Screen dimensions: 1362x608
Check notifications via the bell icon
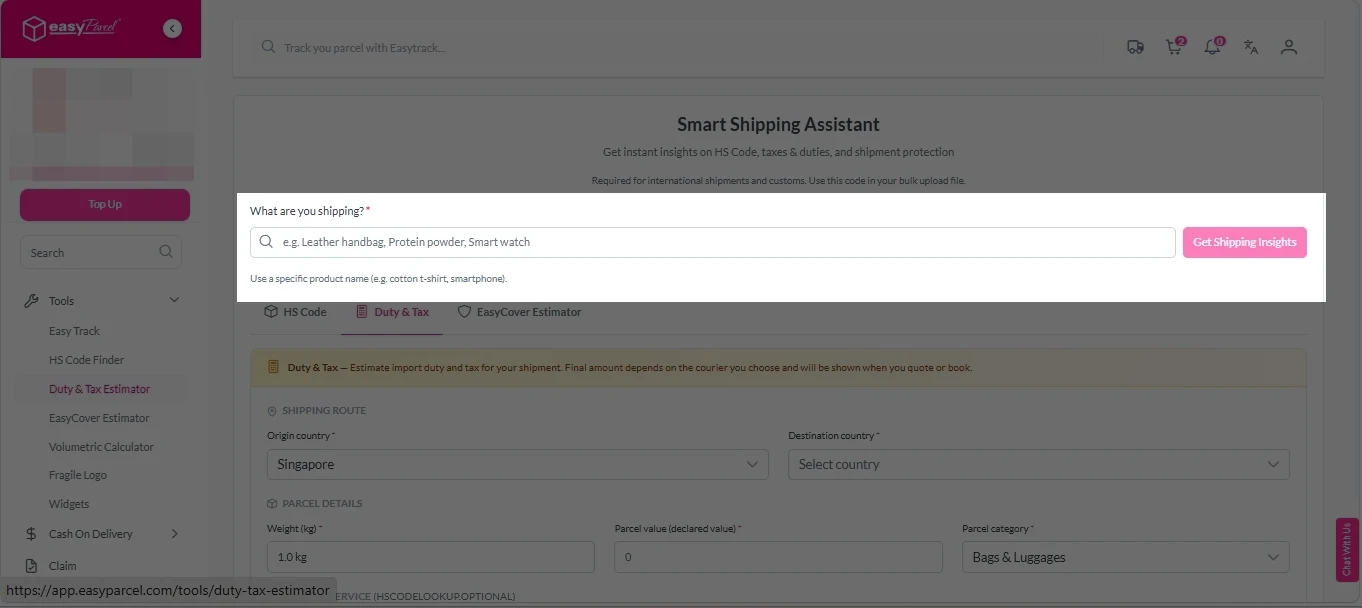(x=1212, y=46)
